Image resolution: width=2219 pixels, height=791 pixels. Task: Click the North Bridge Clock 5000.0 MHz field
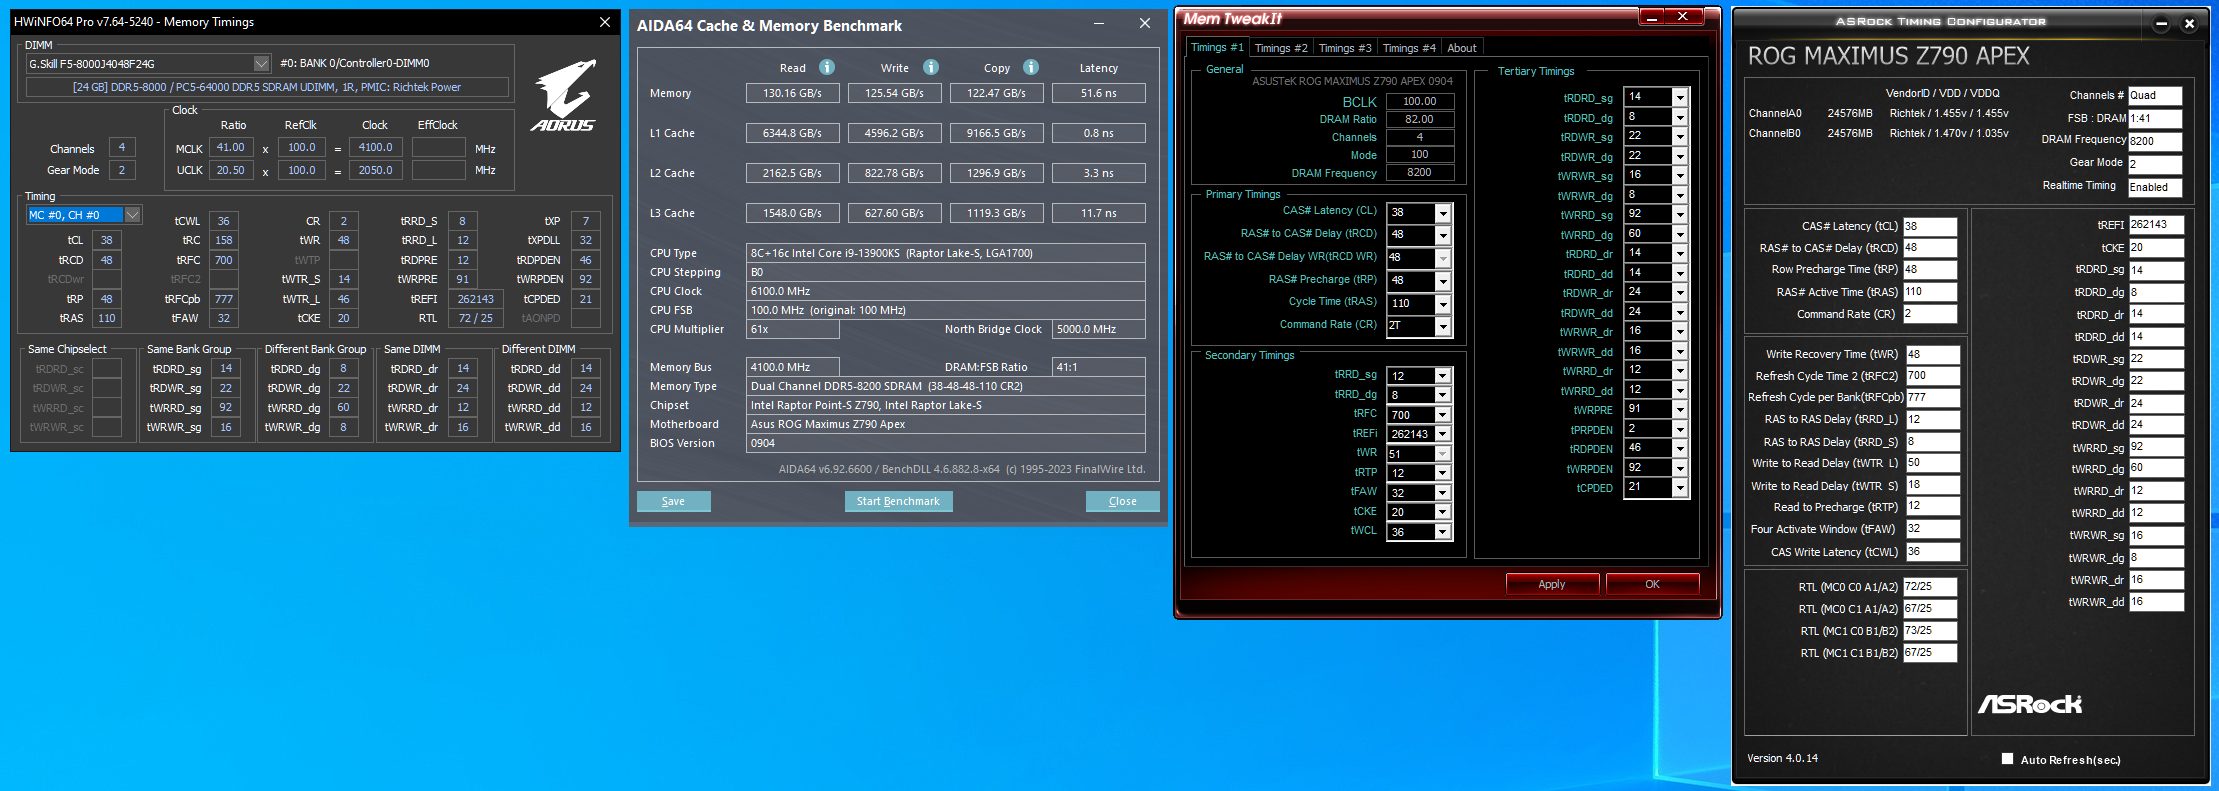click(x=1099, y=329)
